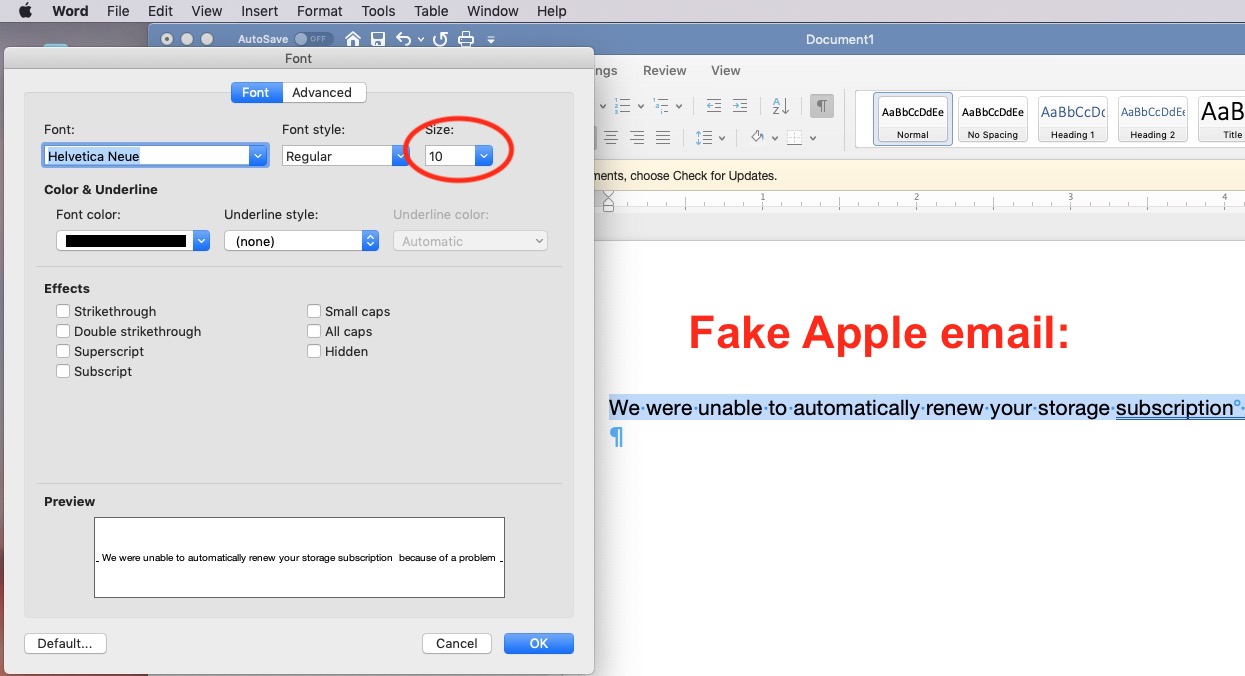Apply the No Spacing style
1245x676 pixels.
pos(993,120)
